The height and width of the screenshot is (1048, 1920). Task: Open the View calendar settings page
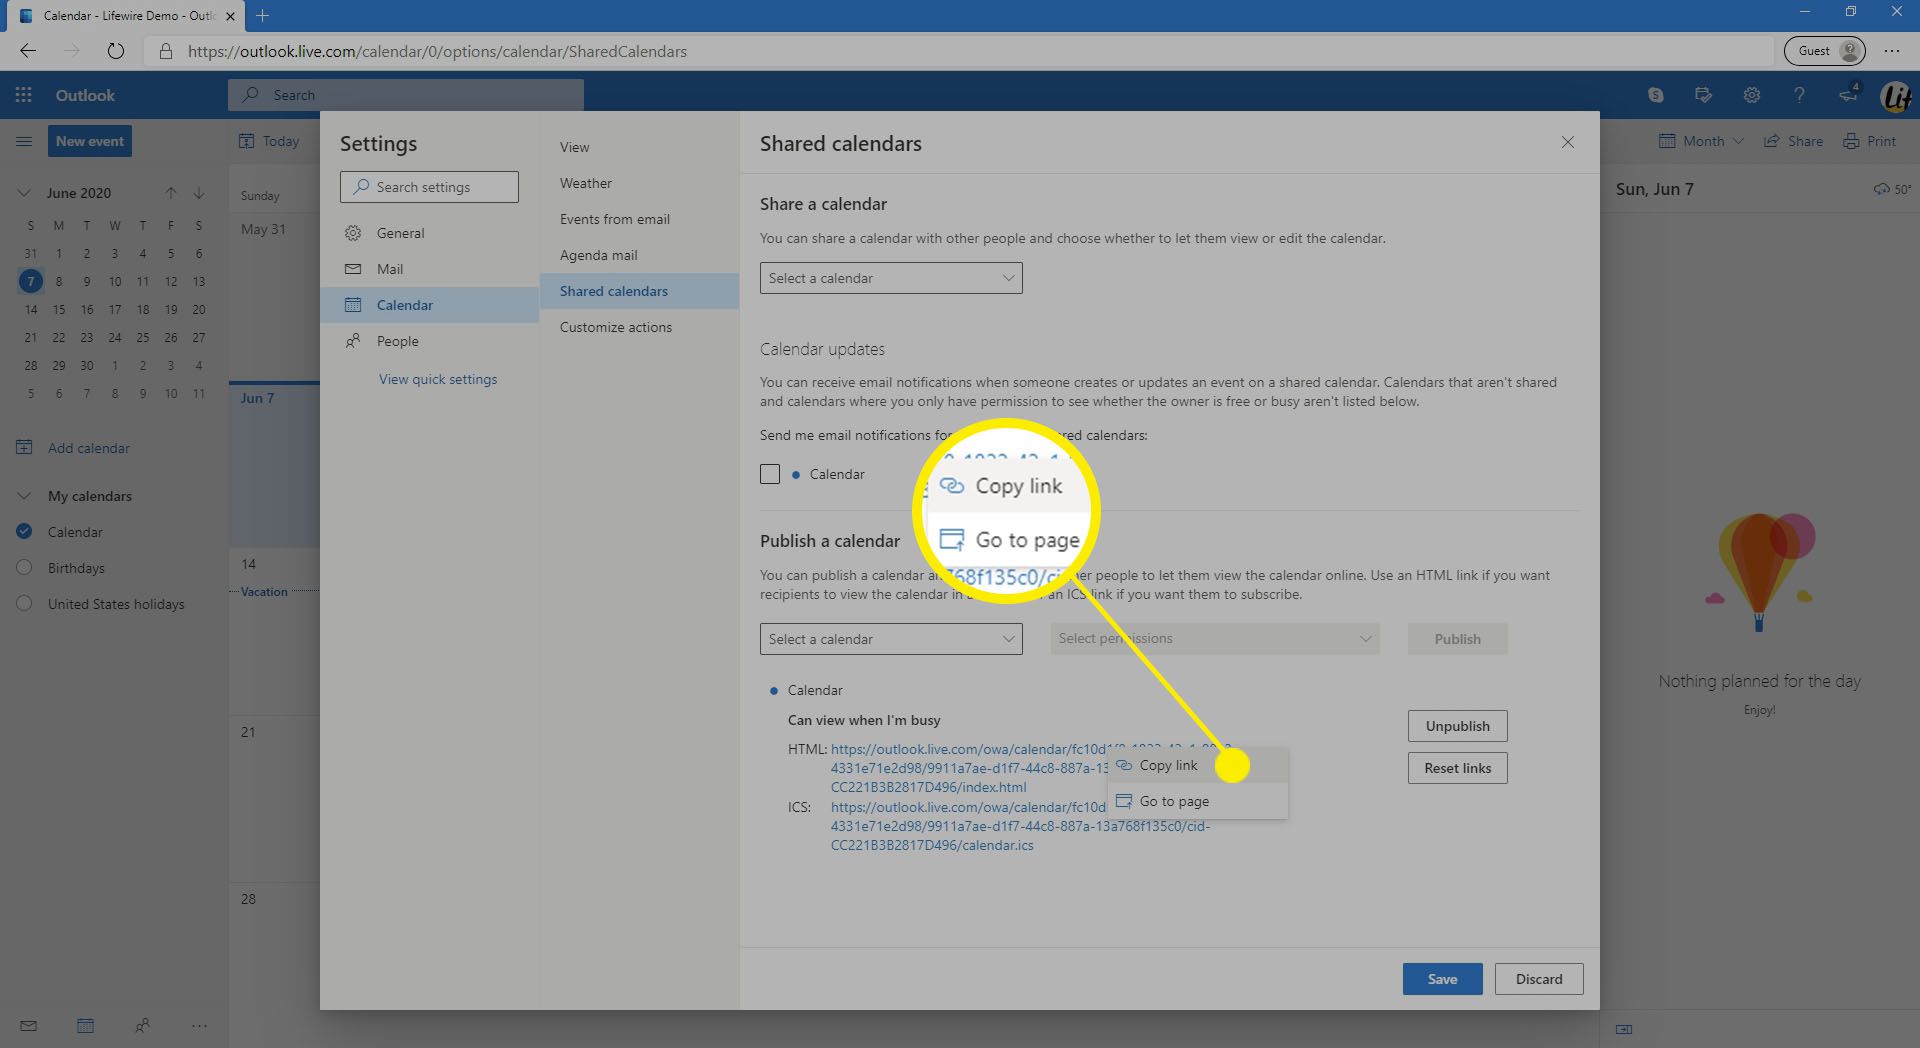tap(640, 147)
